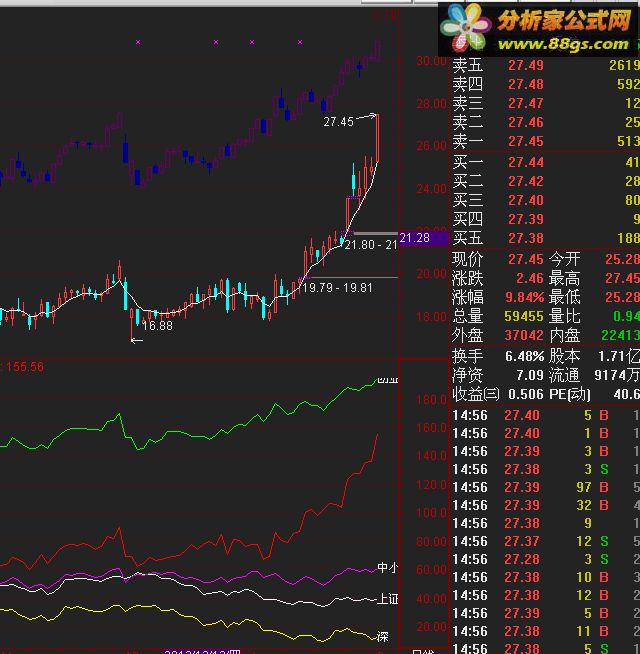Click the 27.45 high price annotation on chart
The image size is (640, 654).
tap(338, 122)
